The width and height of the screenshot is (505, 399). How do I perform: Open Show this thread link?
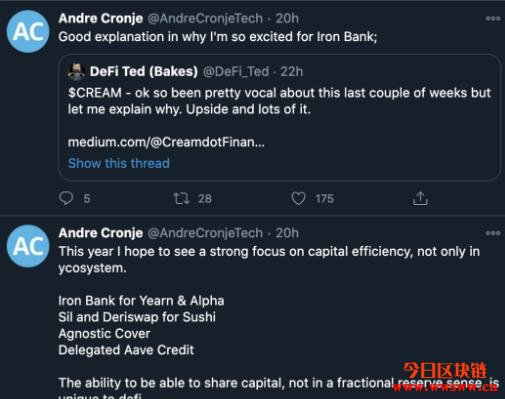[x=119, y=163]
